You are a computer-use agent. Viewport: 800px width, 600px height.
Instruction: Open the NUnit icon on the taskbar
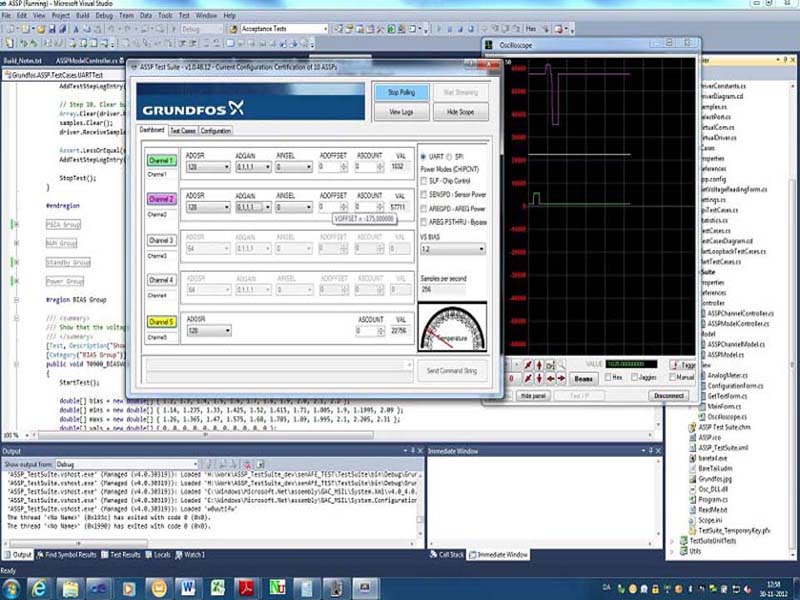277,588
